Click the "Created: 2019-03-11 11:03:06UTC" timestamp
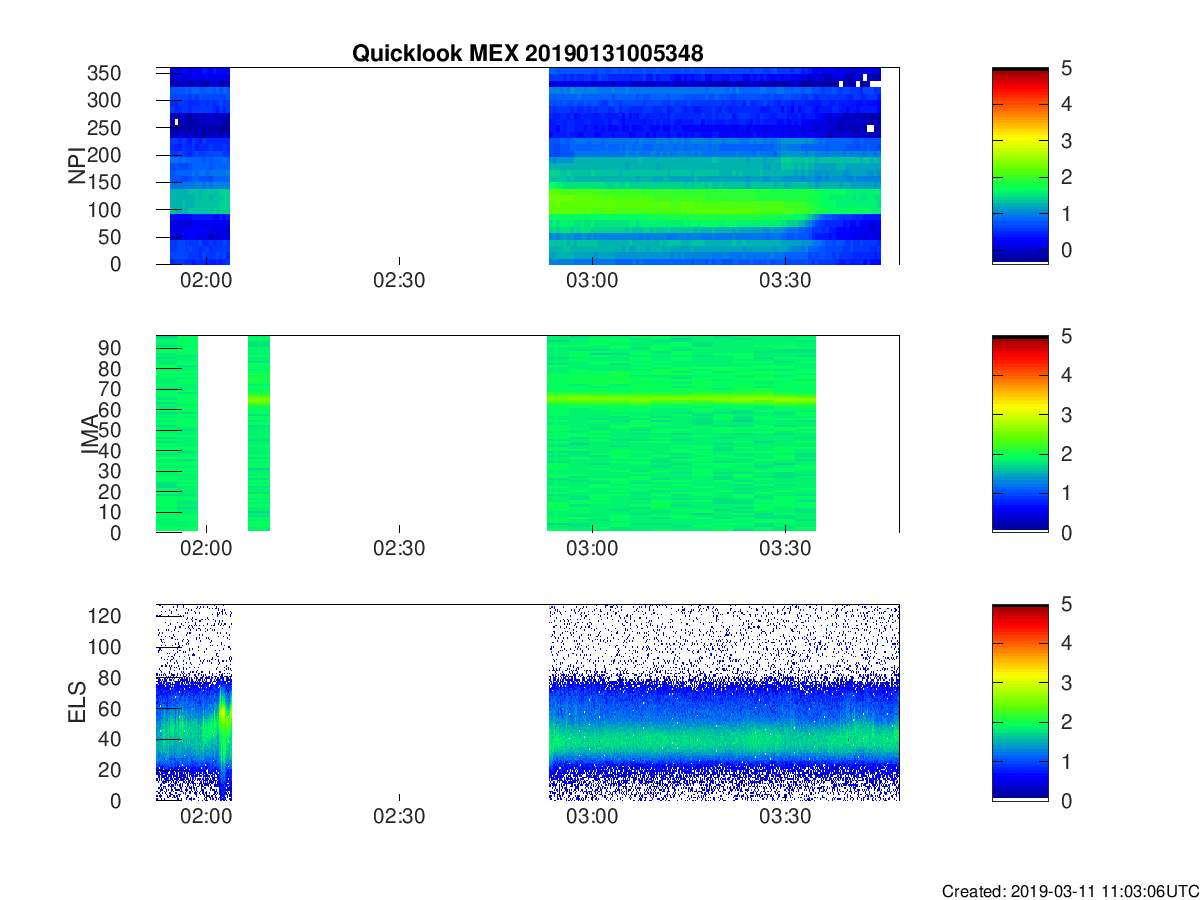 tap(1070, 890)
